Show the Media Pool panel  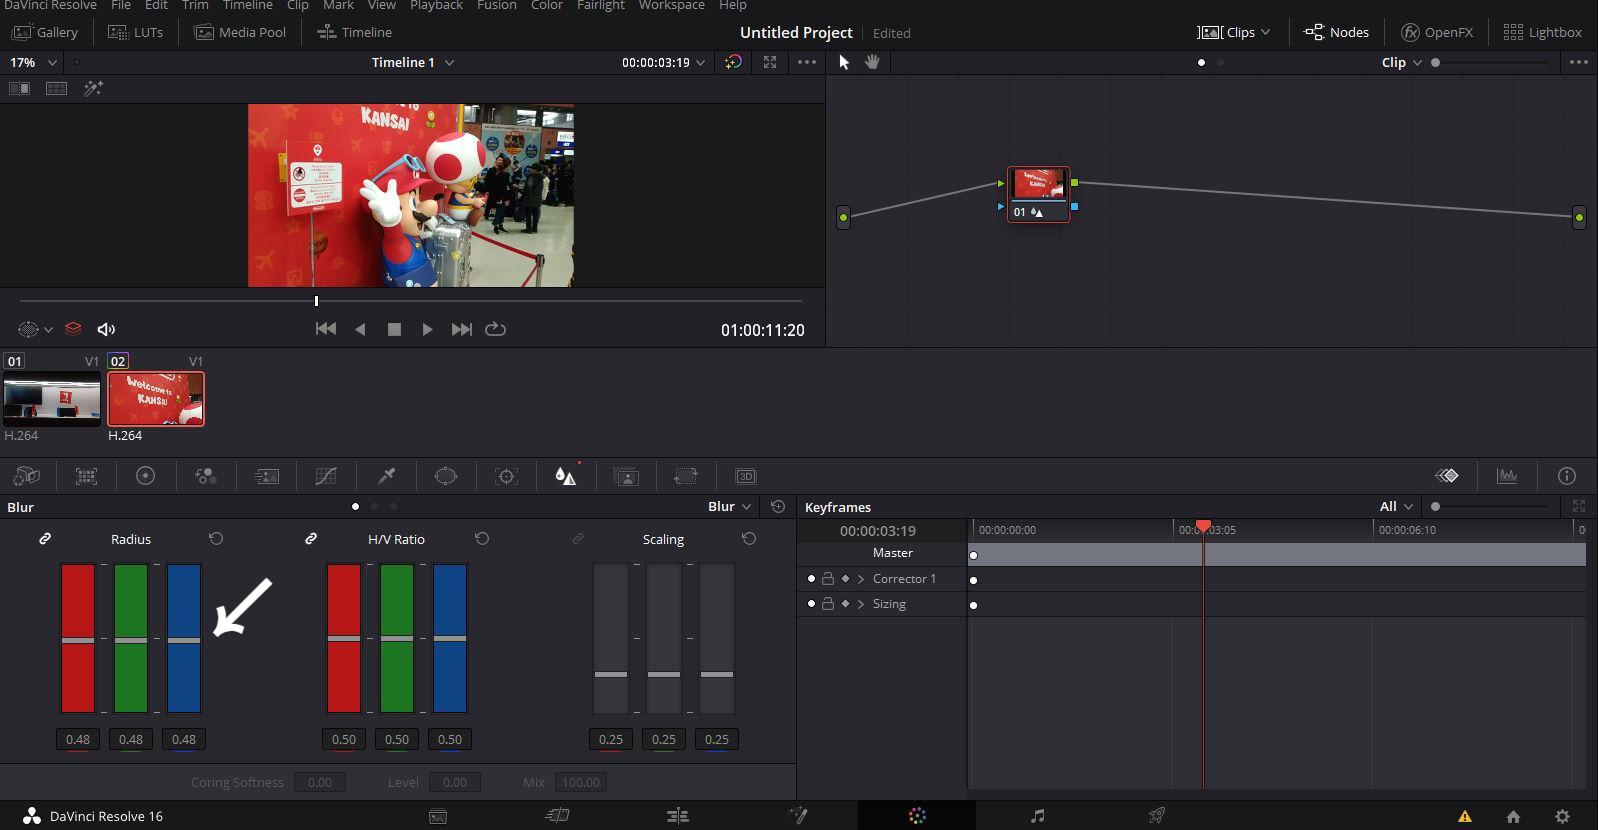[x=240, y=32]
